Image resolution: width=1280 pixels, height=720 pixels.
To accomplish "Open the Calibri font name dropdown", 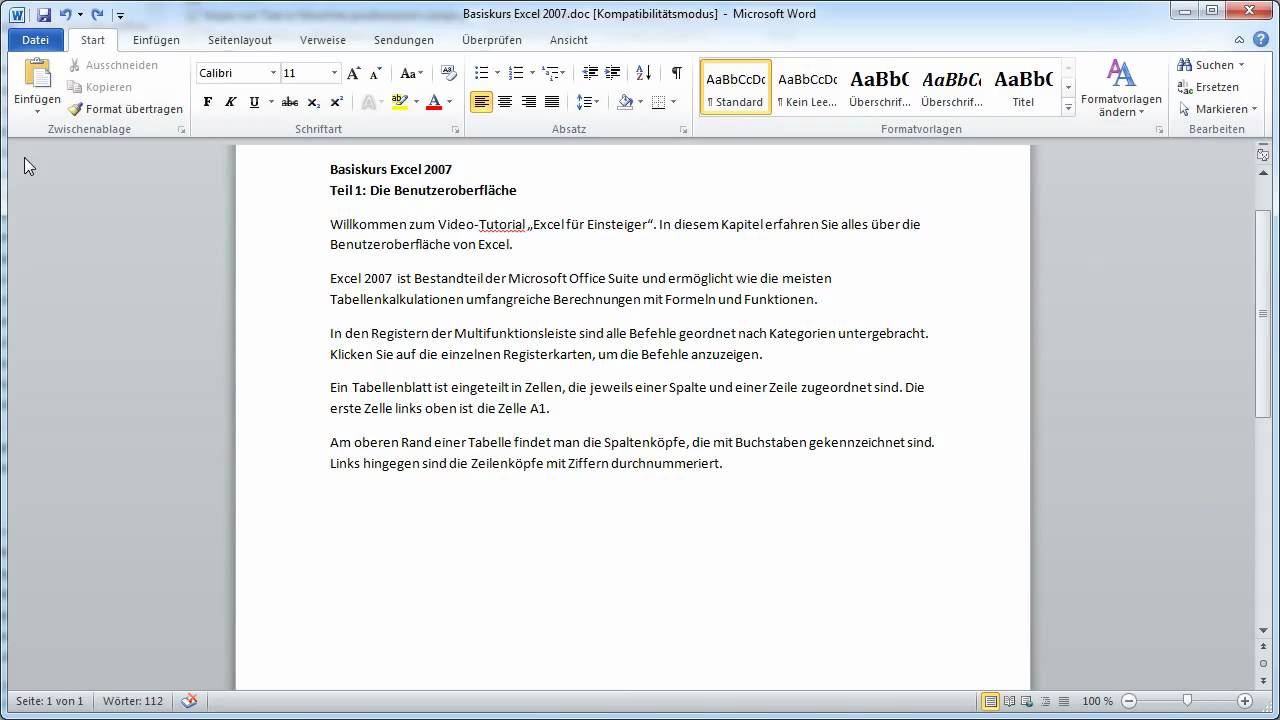I will [273, 73].
